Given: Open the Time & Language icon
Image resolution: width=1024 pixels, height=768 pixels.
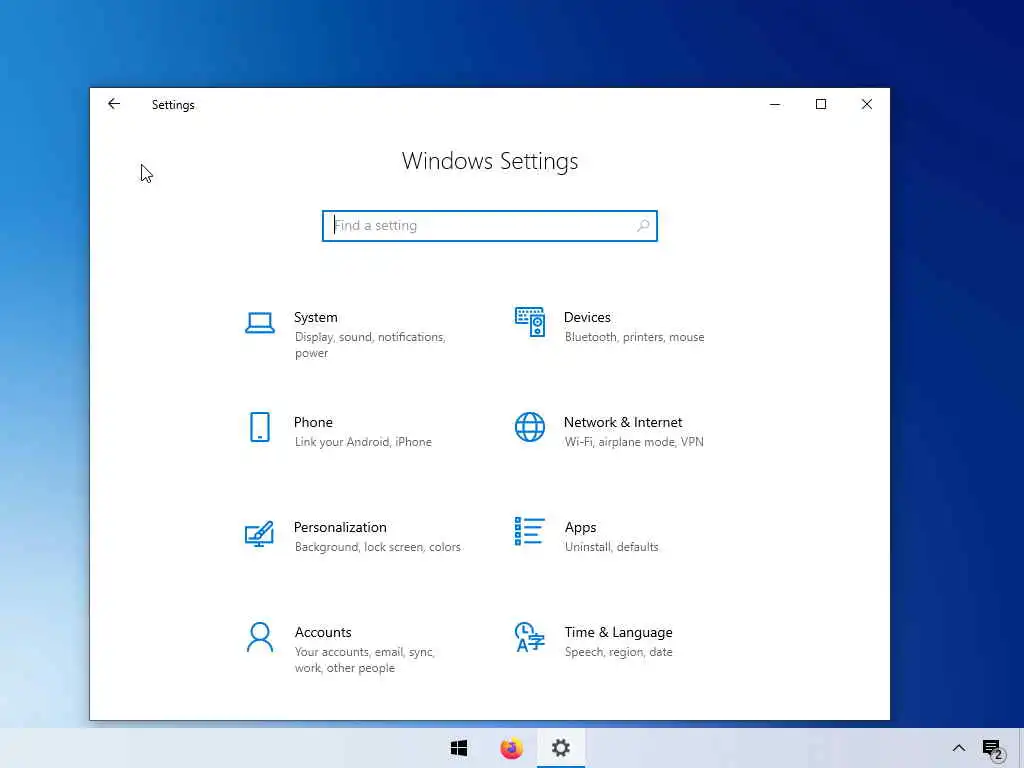Looking at the screenshot, I should click(x=530, y=637).
